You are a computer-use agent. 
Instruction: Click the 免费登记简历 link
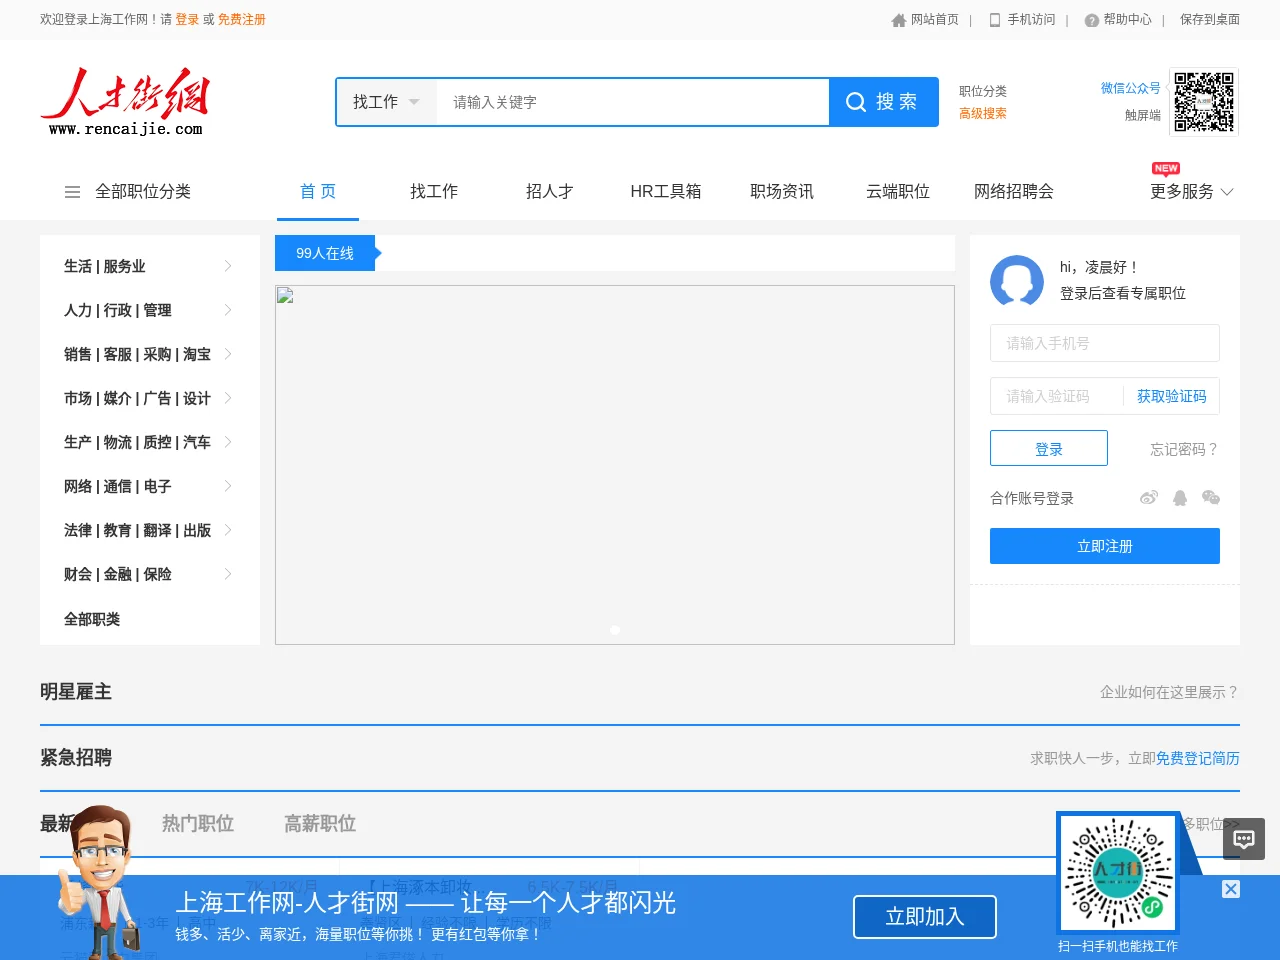tap(1198, 759)
